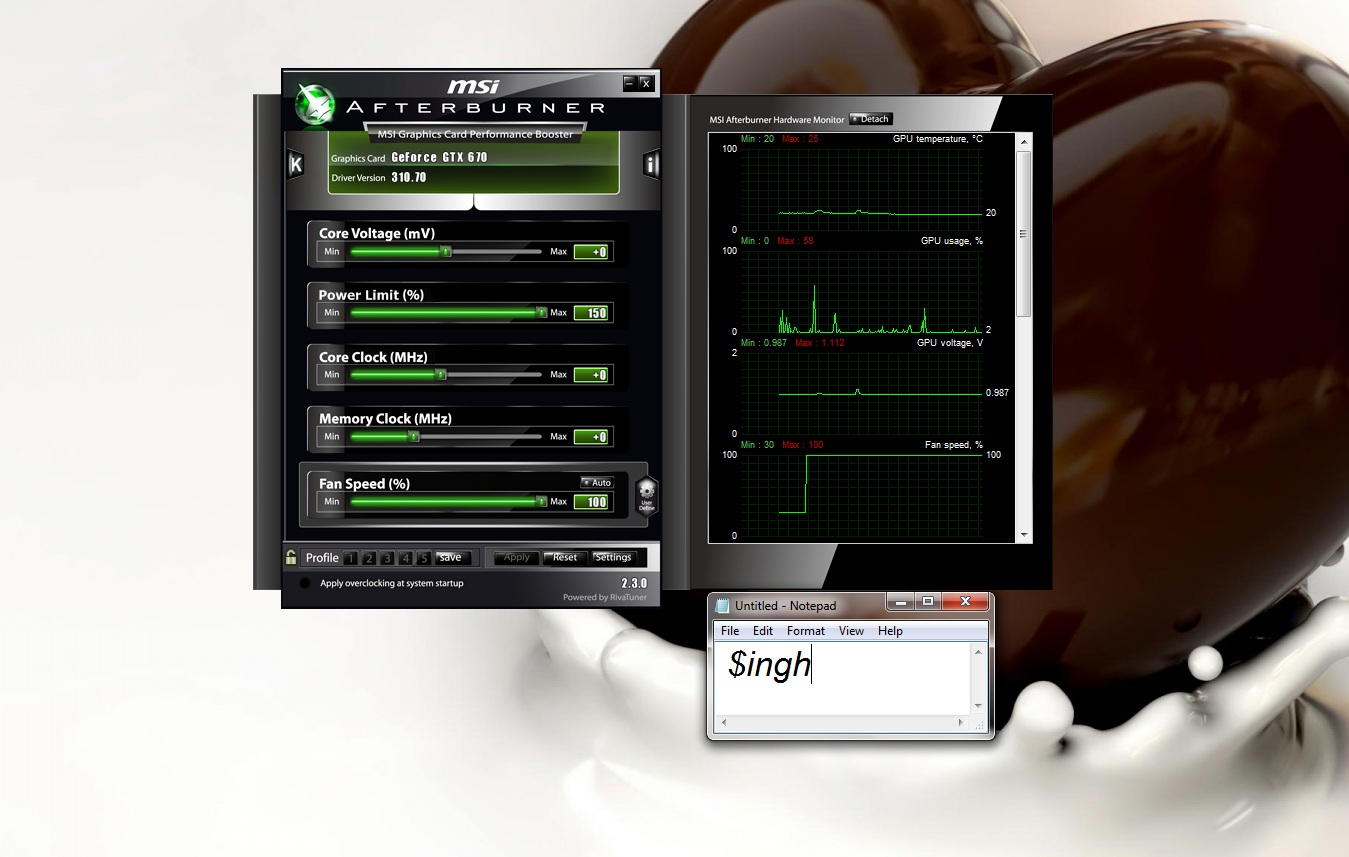Click the 'Powered by RivaTuner' text
This screenshot has height=857, width=1349.
point(605,597)
